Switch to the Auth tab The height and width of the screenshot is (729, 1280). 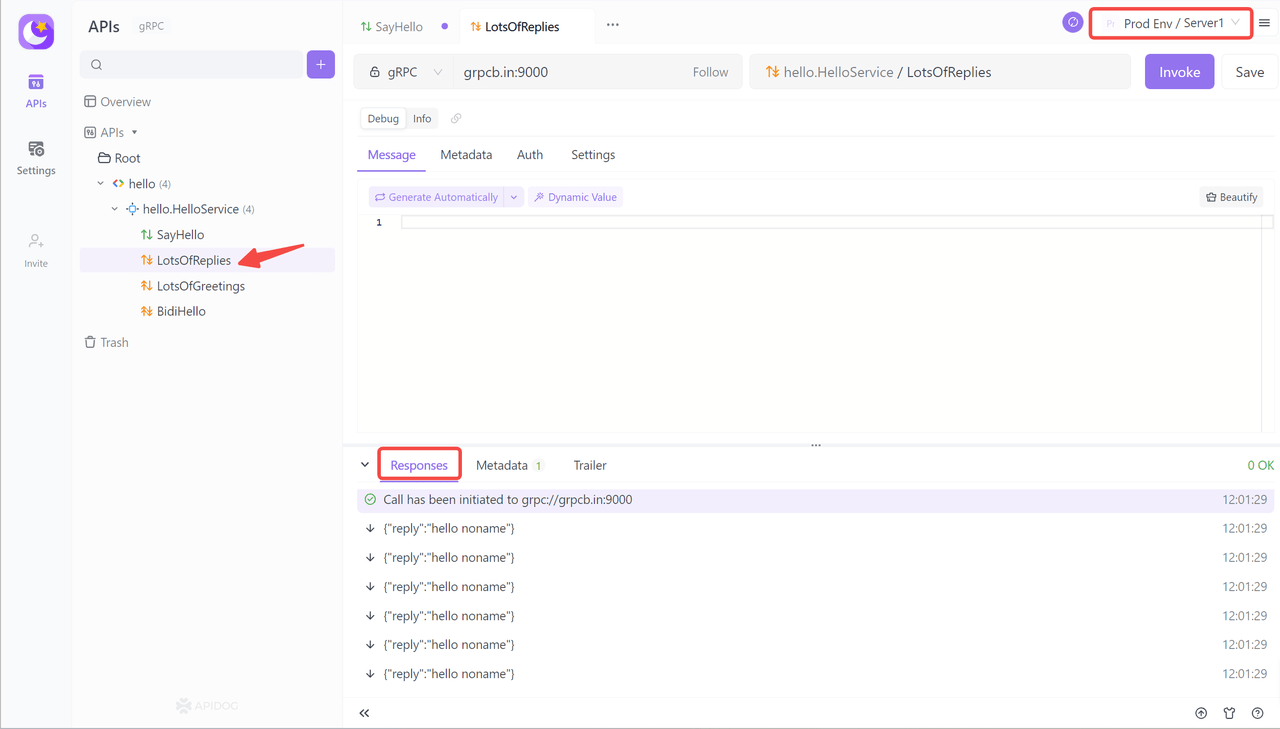pyautogui.click(x=529, y=154)
